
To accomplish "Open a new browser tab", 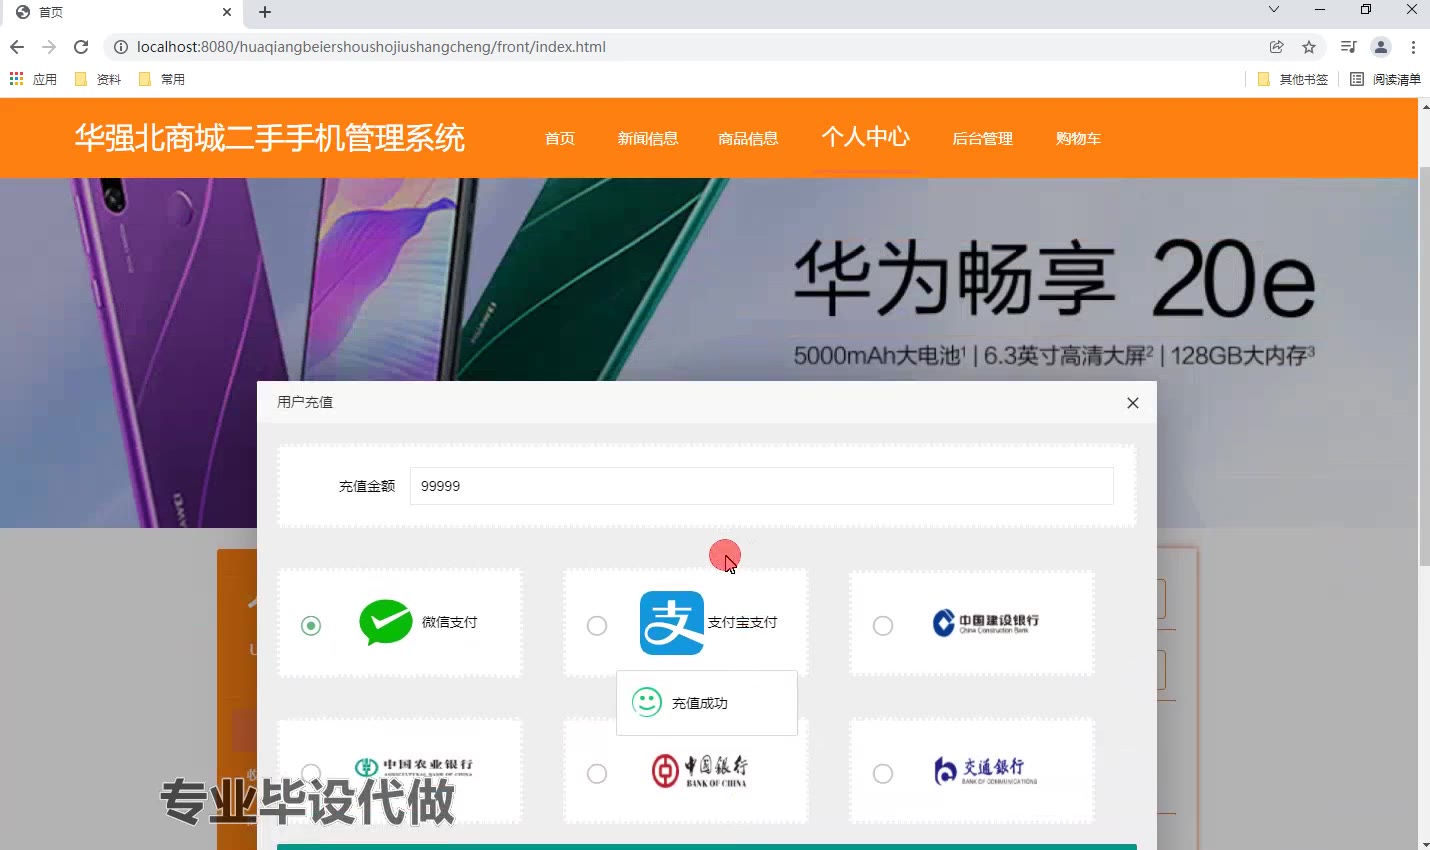I will (265, 12).
